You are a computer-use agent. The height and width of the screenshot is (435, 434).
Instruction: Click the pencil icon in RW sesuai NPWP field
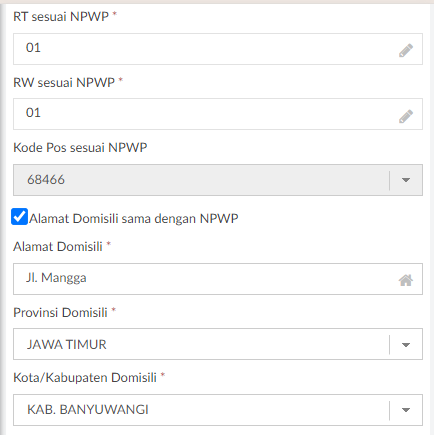click(x=406, y=116)
